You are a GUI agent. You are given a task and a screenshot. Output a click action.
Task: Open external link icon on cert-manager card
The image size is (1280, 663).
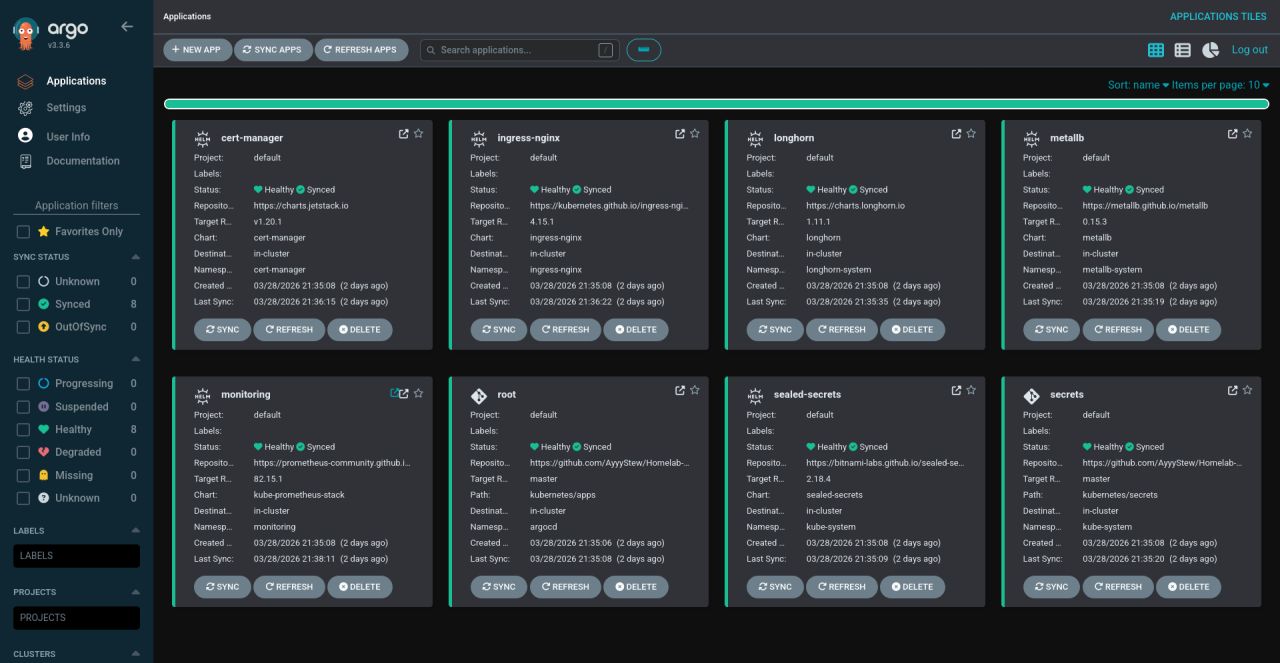[404, 134]
